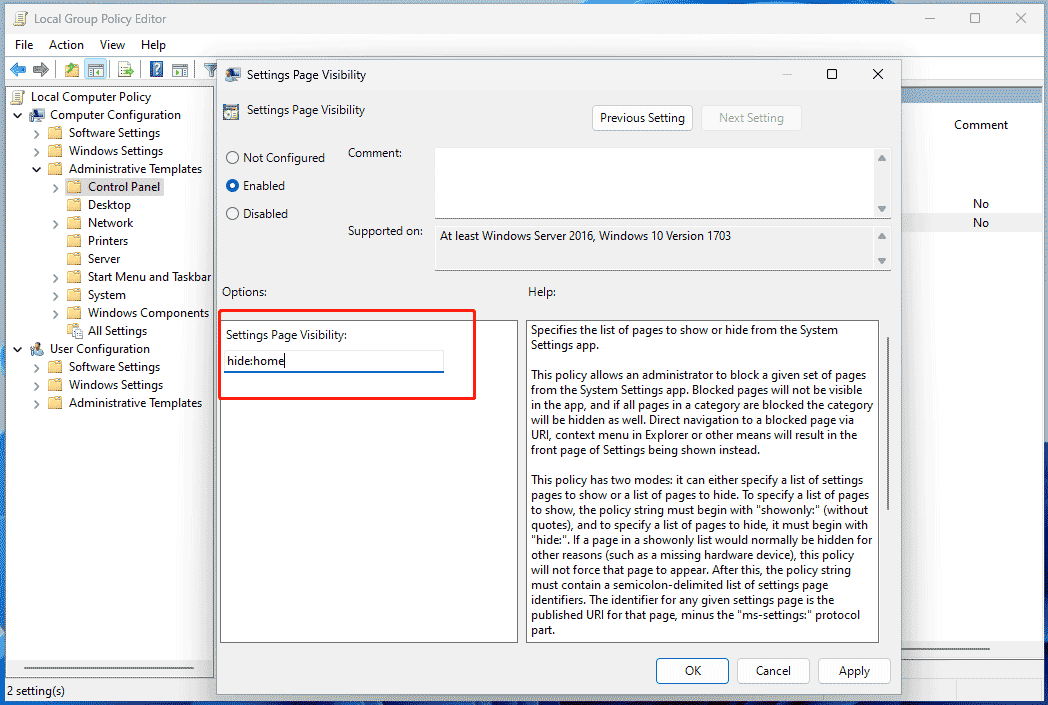Open the Action menu
The width and height of the screenshot is (1048, 705).
coord(66,45)
